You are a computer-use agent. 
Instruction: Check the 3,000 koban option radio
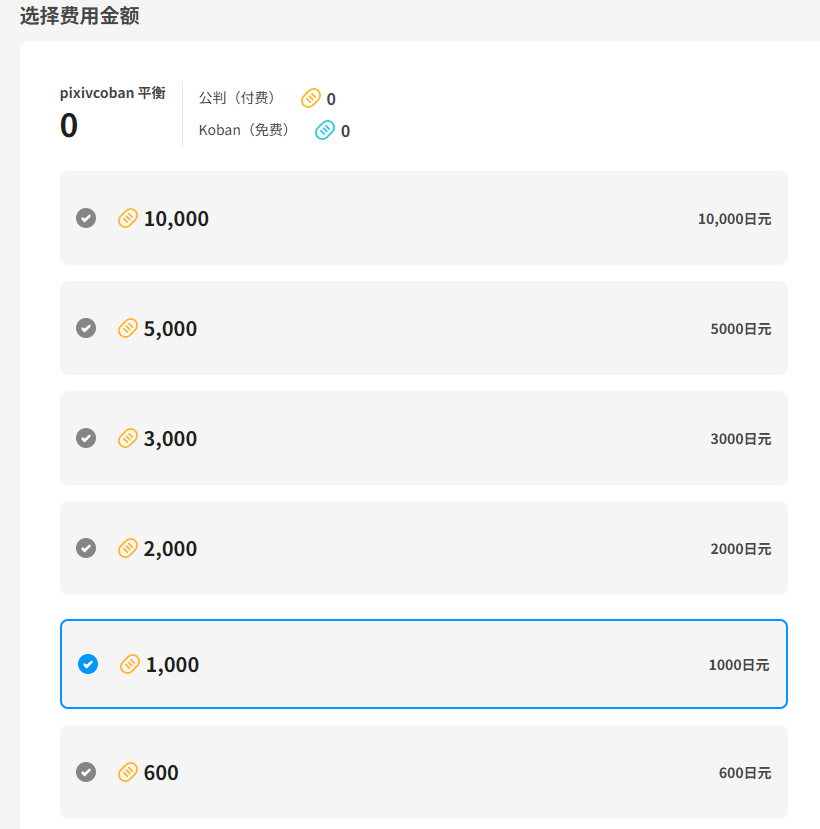click(86, 438)
